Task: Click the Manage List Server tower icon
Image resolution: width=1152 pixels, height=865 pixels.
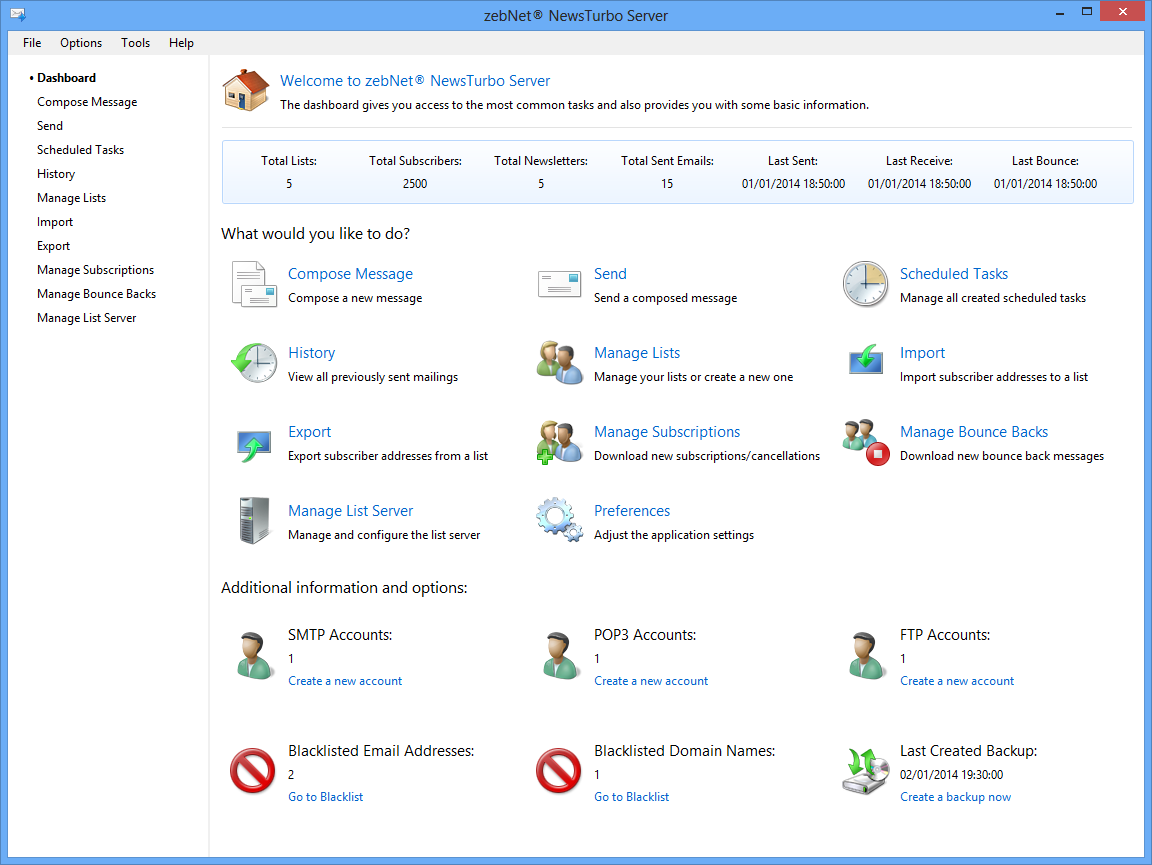Action: (x=254, y=520)
